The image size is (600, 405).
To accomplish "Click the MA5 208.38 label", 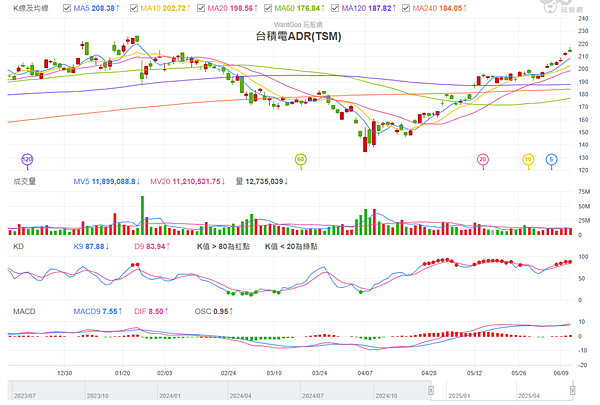I will 96,8.
